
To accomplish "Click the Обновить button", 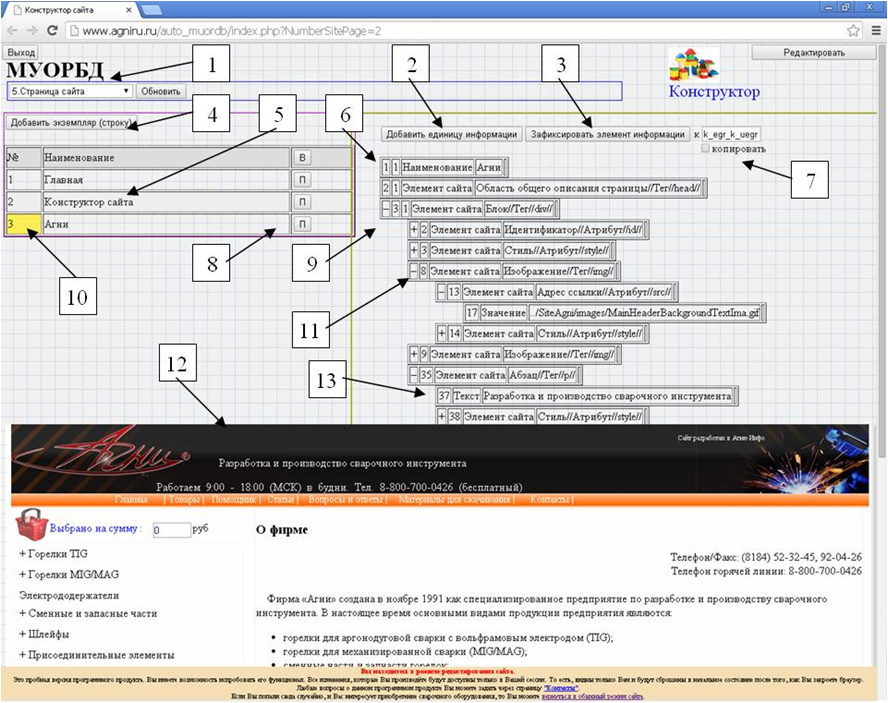I will pos(161,91).
